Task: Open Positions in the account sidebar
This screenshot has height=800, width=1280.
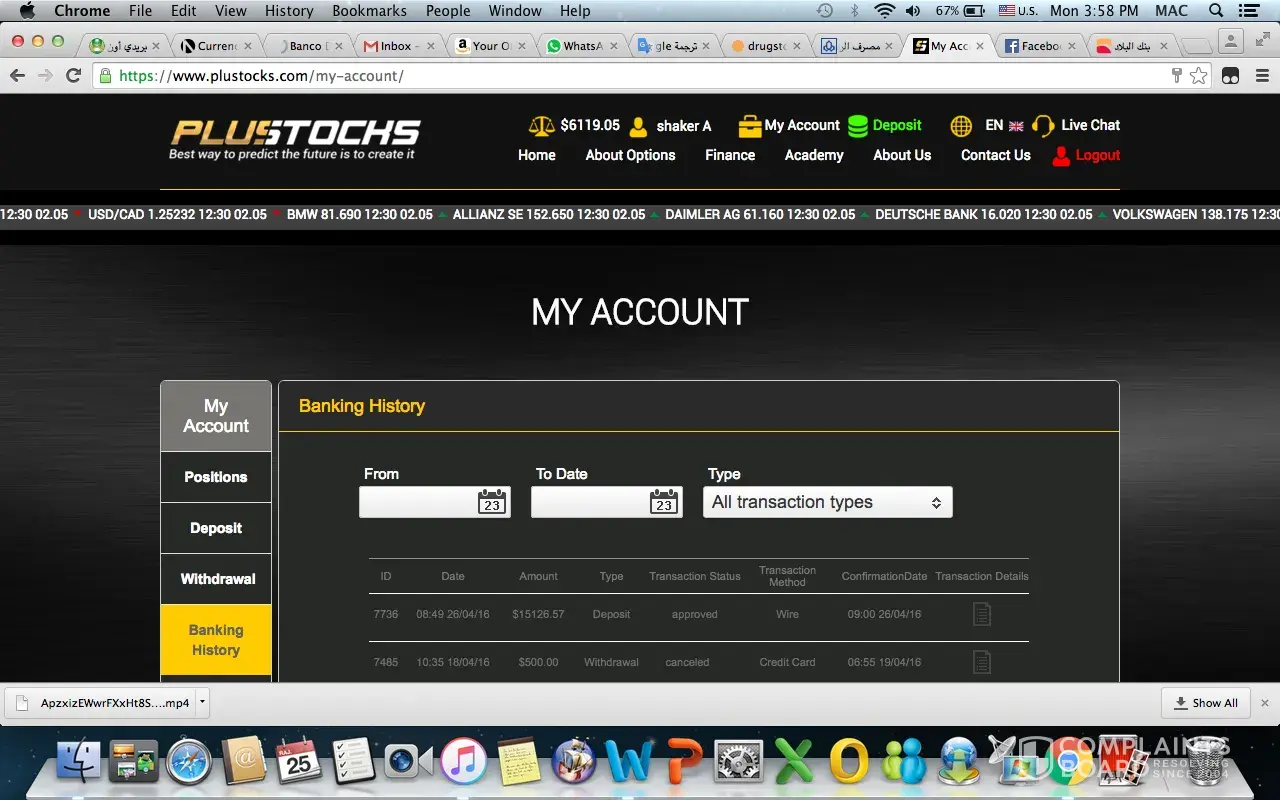Action: [216, 477]
